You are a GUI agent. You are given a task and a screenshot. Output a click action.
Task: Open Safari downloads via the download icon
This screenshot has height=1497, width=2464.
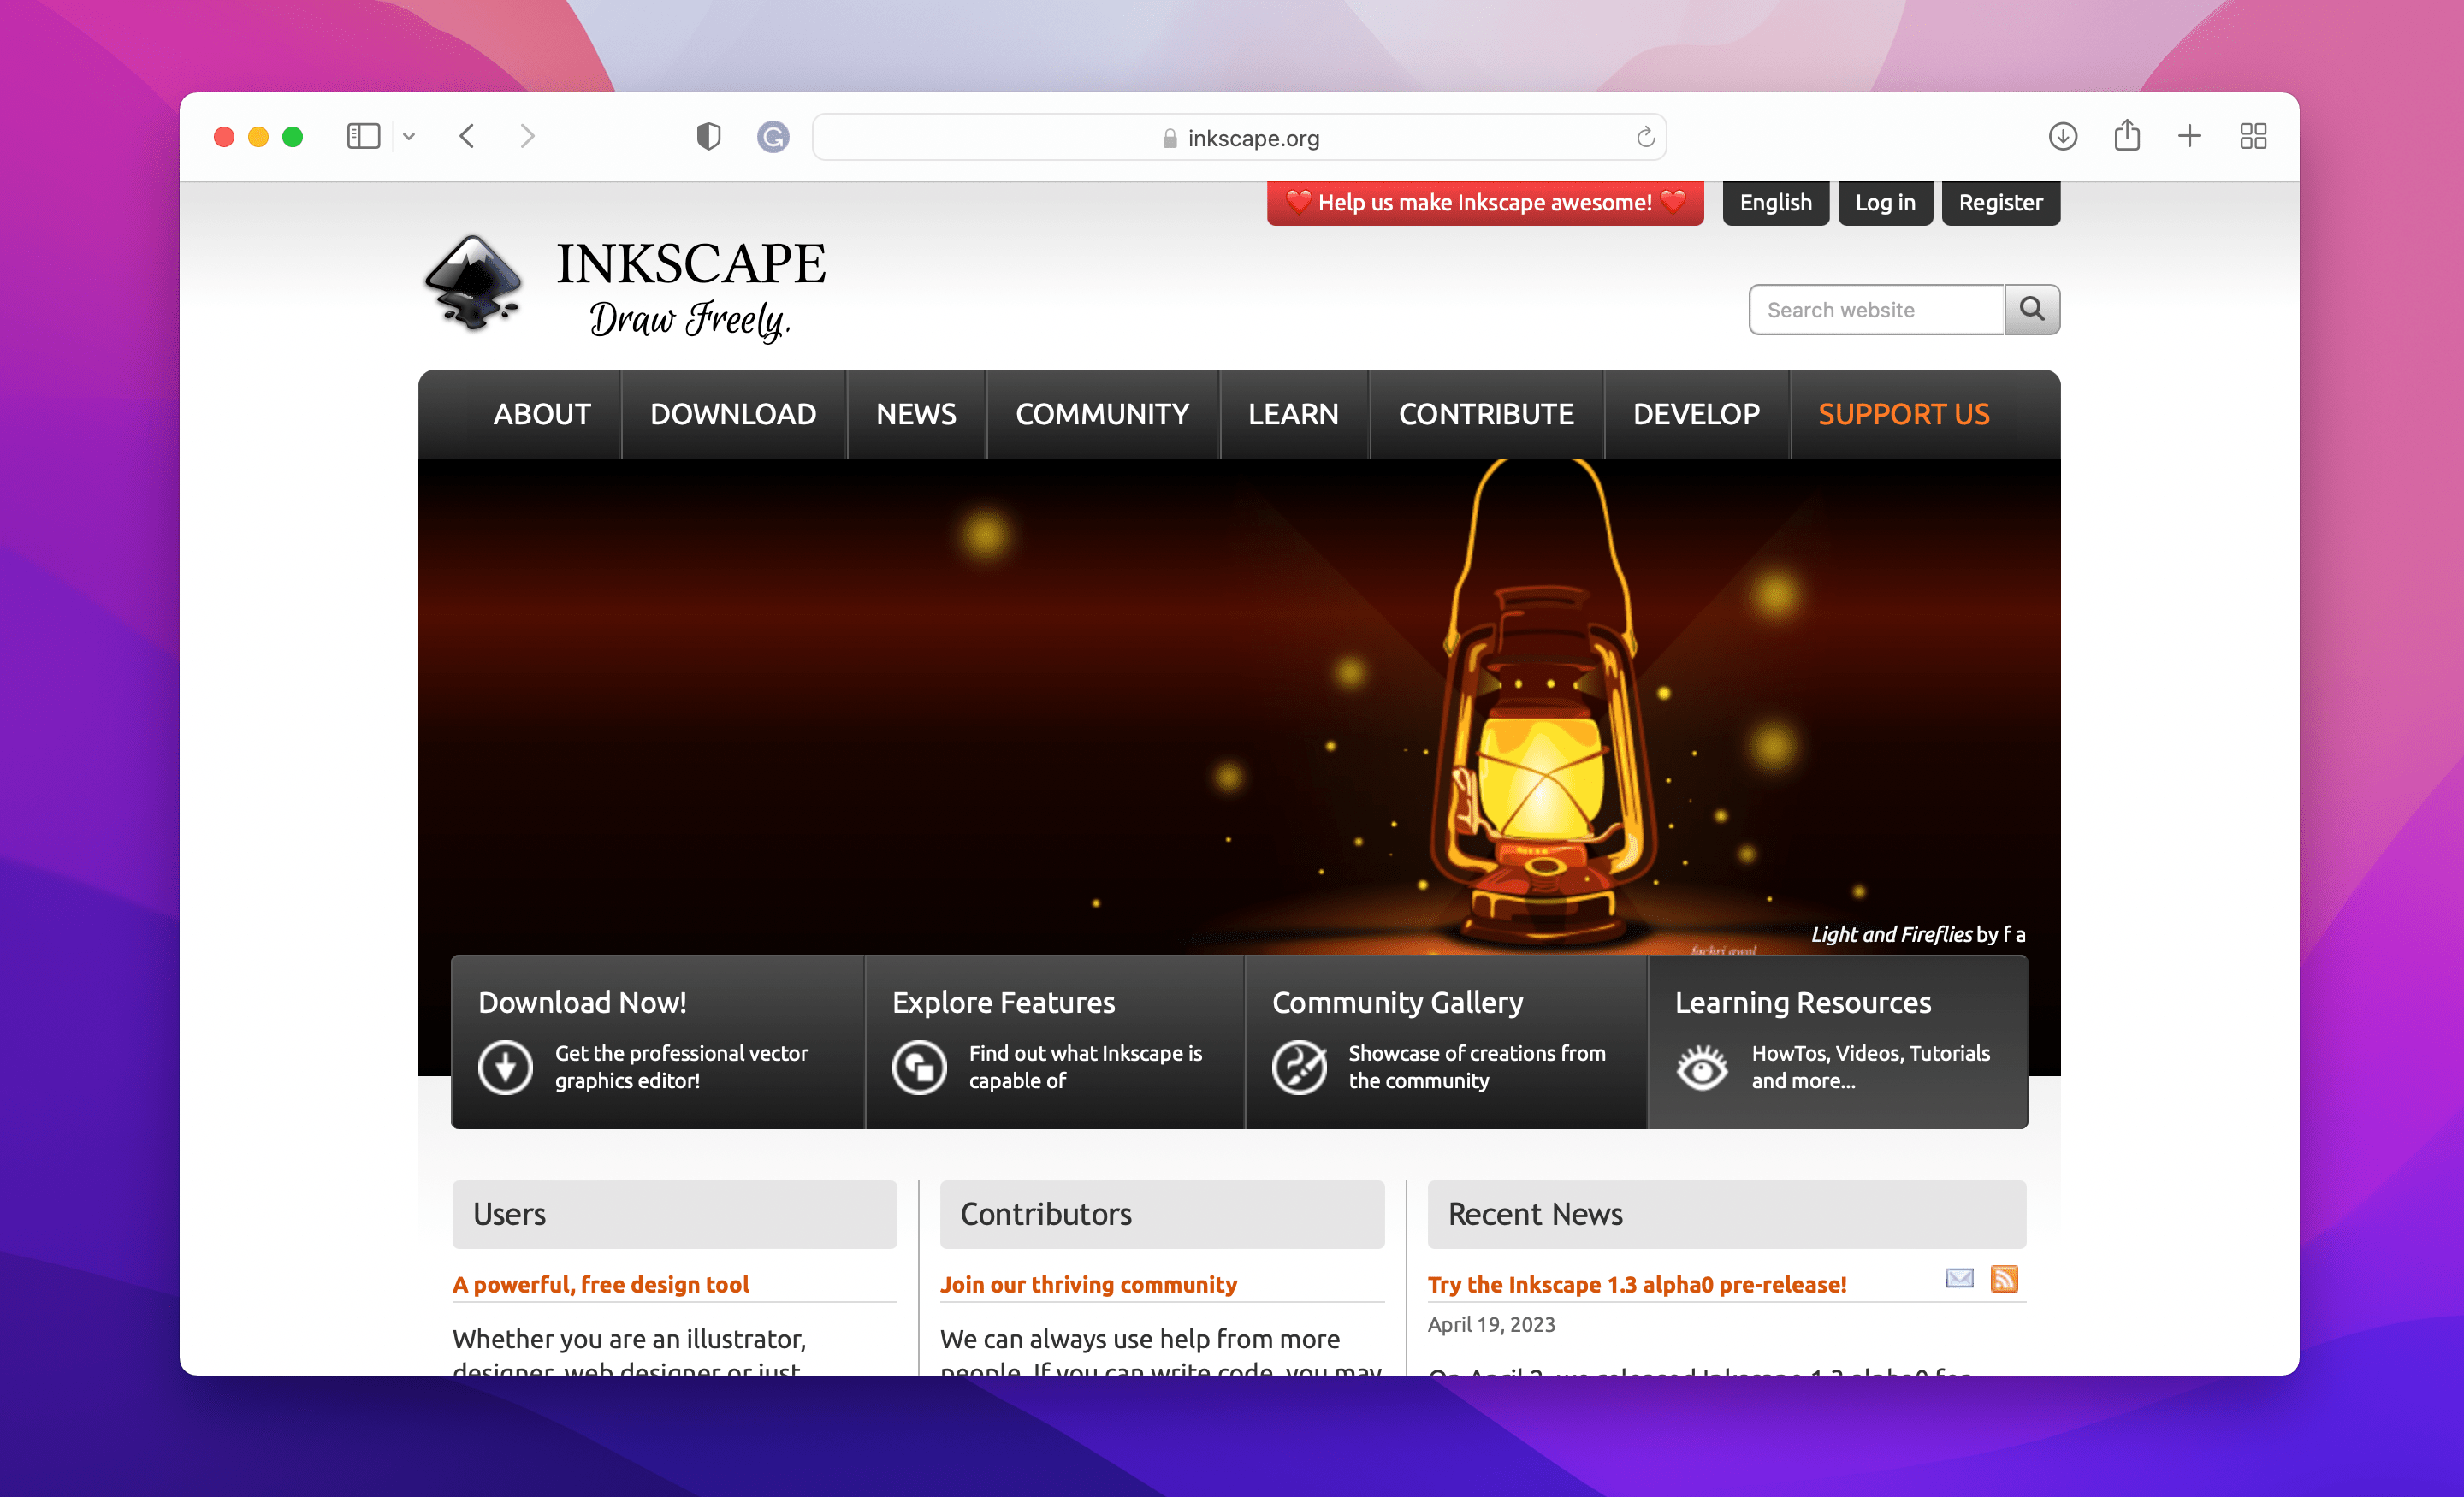click(2062, 136)
